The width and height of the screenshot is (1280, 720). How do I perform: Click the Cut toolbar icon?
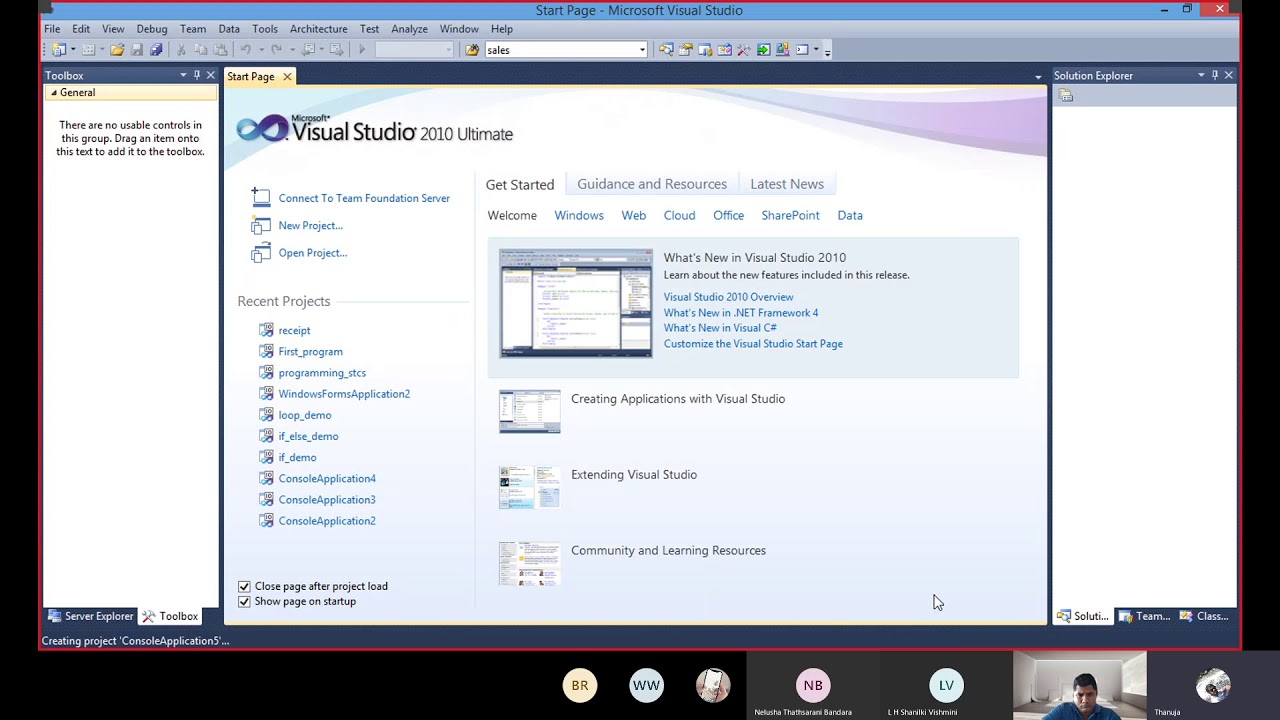tap(181, 50)
